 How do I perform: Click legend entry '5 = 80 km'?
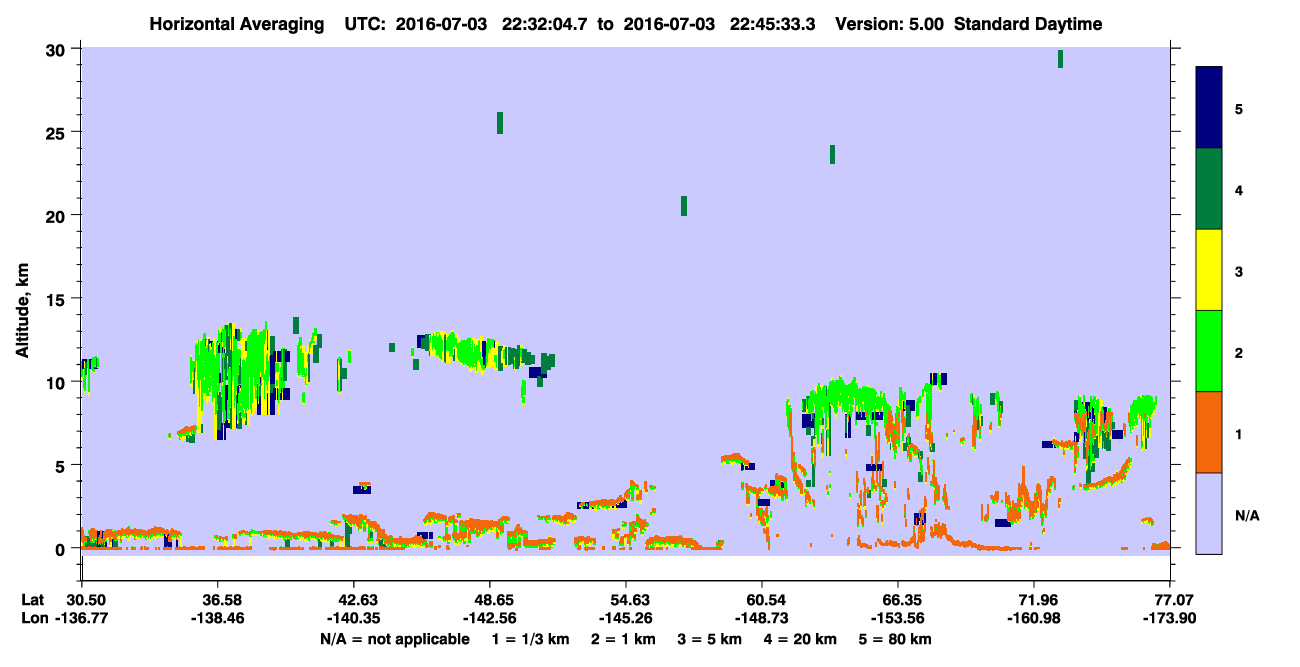pyautogui.click(x=895, y=639)
